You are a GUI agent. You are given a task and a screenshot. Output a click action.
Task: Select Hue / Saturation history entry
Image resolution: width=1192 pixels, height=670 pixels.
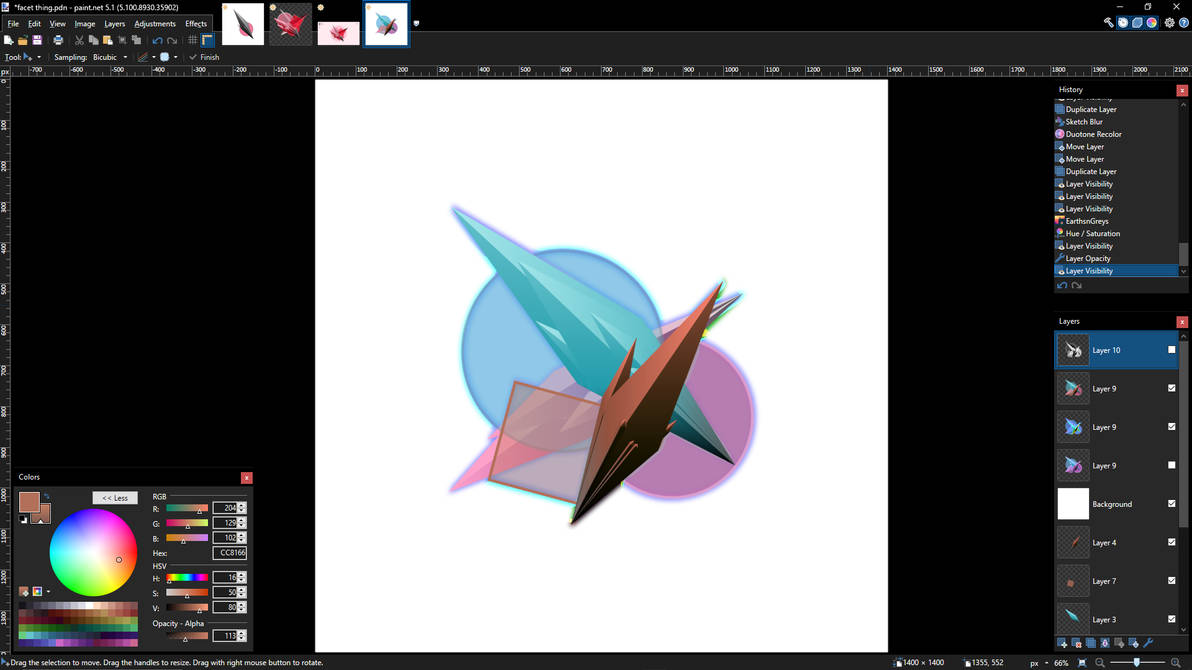(x=1115, y=233)
